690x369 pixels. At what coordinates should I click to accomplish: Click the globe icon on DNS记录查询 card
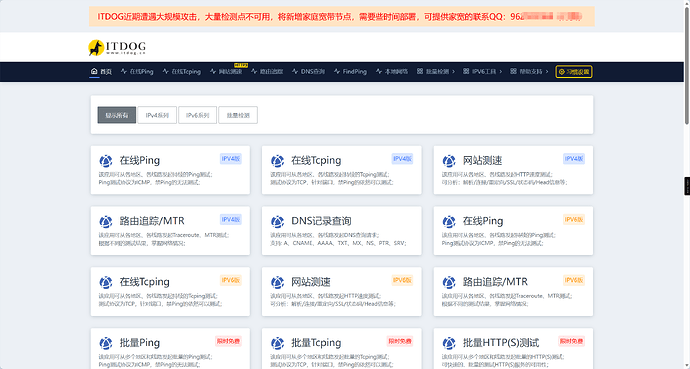pyautogui.click(x=277, y=222)
